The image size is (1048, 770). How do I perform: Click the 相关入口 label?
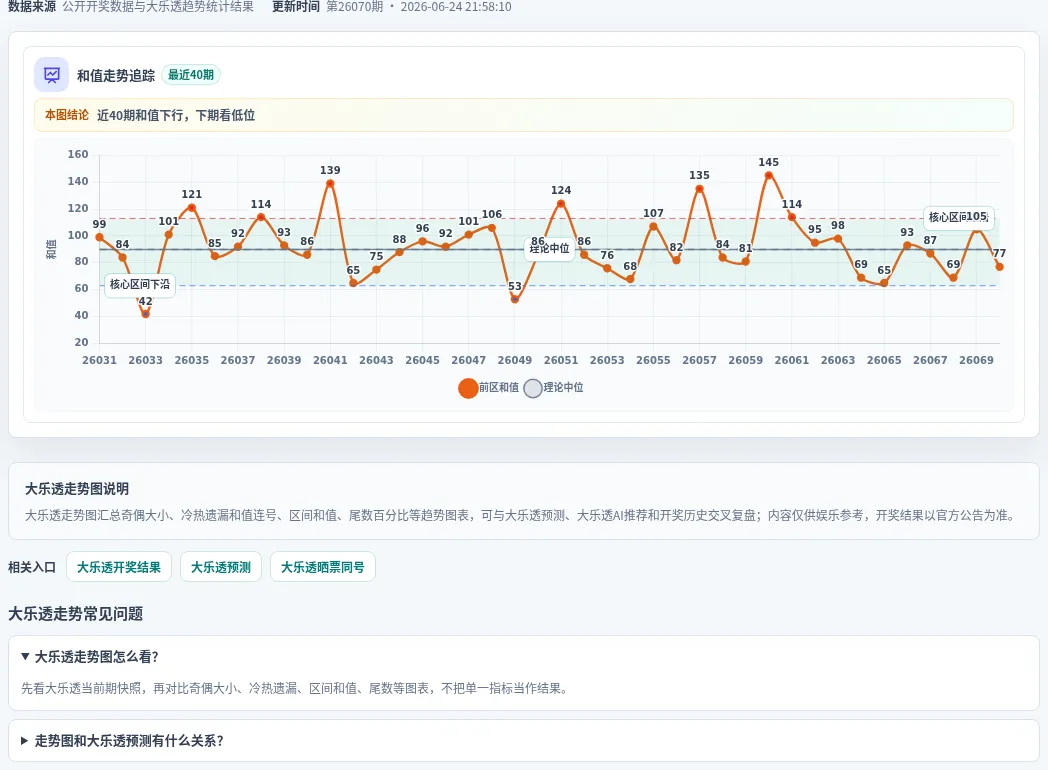(x=31, y=567)
